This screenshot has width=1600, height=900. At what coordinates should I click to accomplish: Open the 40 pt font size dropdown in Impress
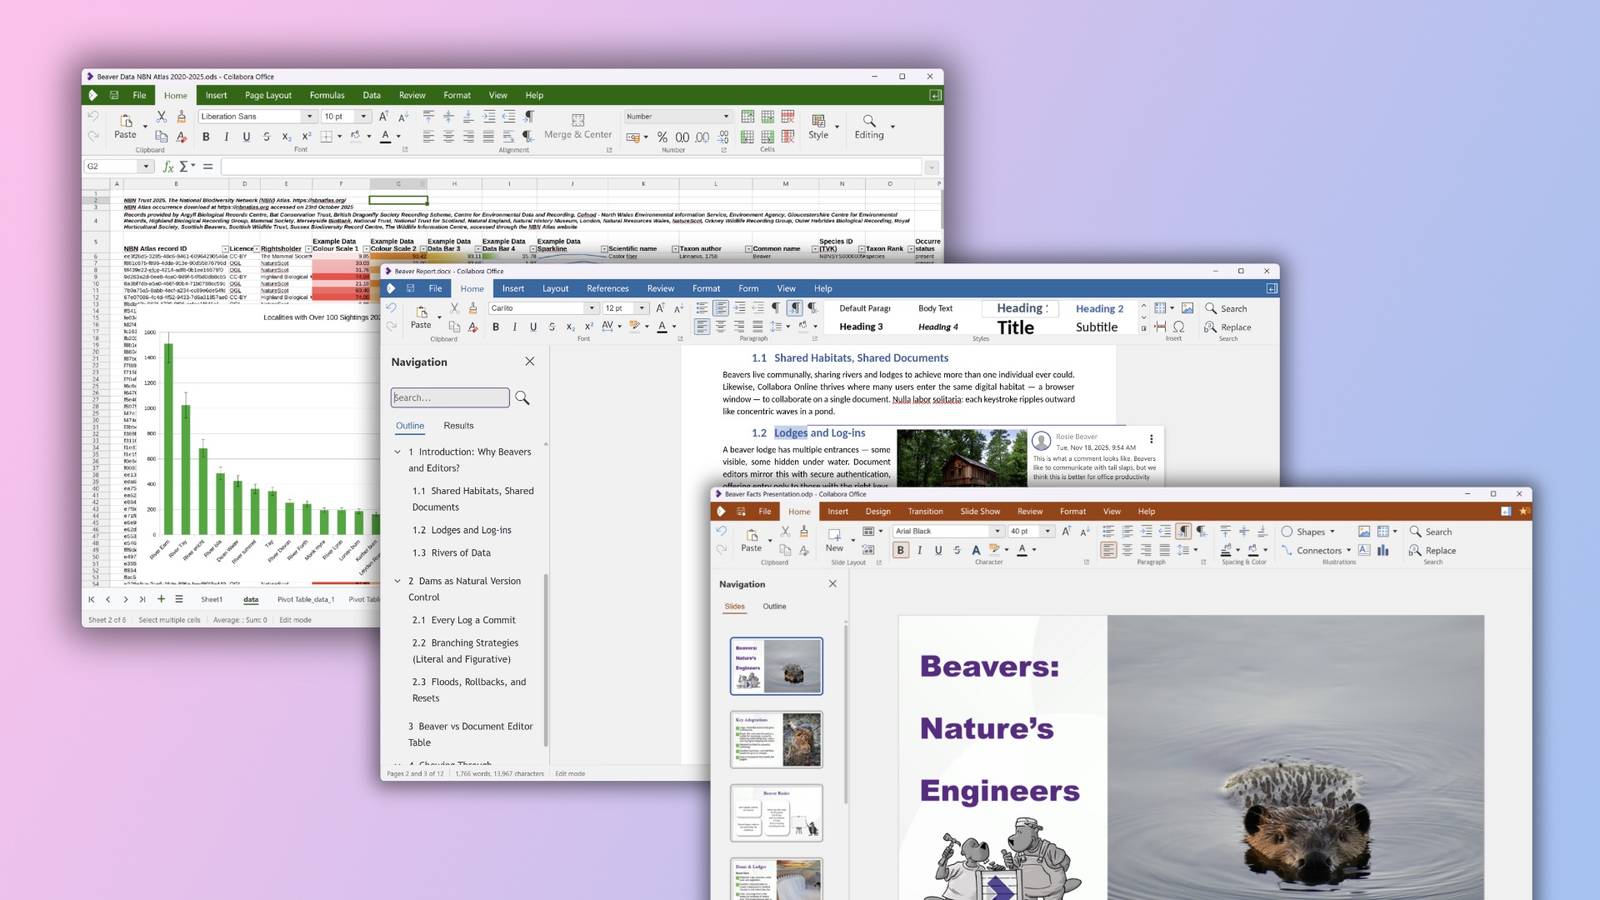pyautogui.click(x=1050, y=530)
